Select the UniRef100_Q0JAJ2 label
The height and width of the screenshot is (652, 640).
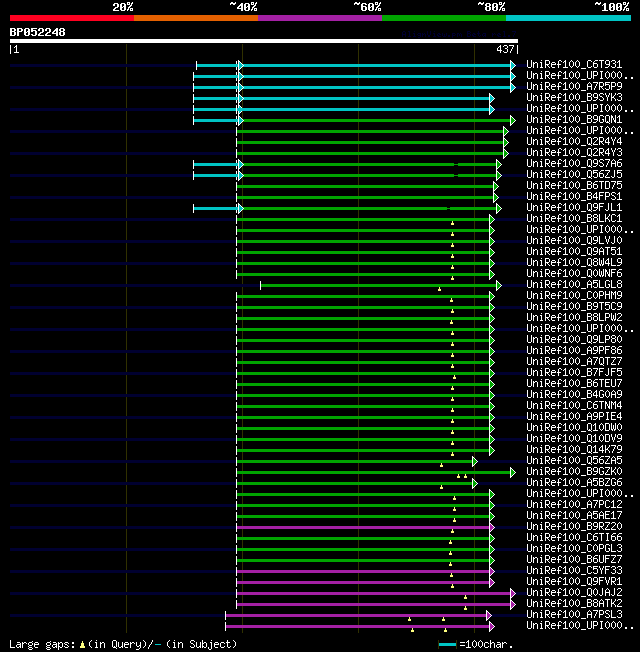(574, 593)
